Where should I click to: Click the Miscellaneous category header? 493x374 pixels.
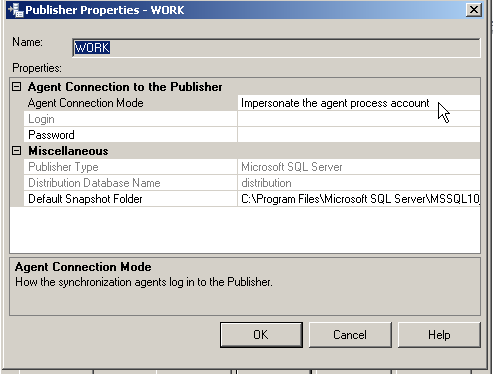point(68,151)
